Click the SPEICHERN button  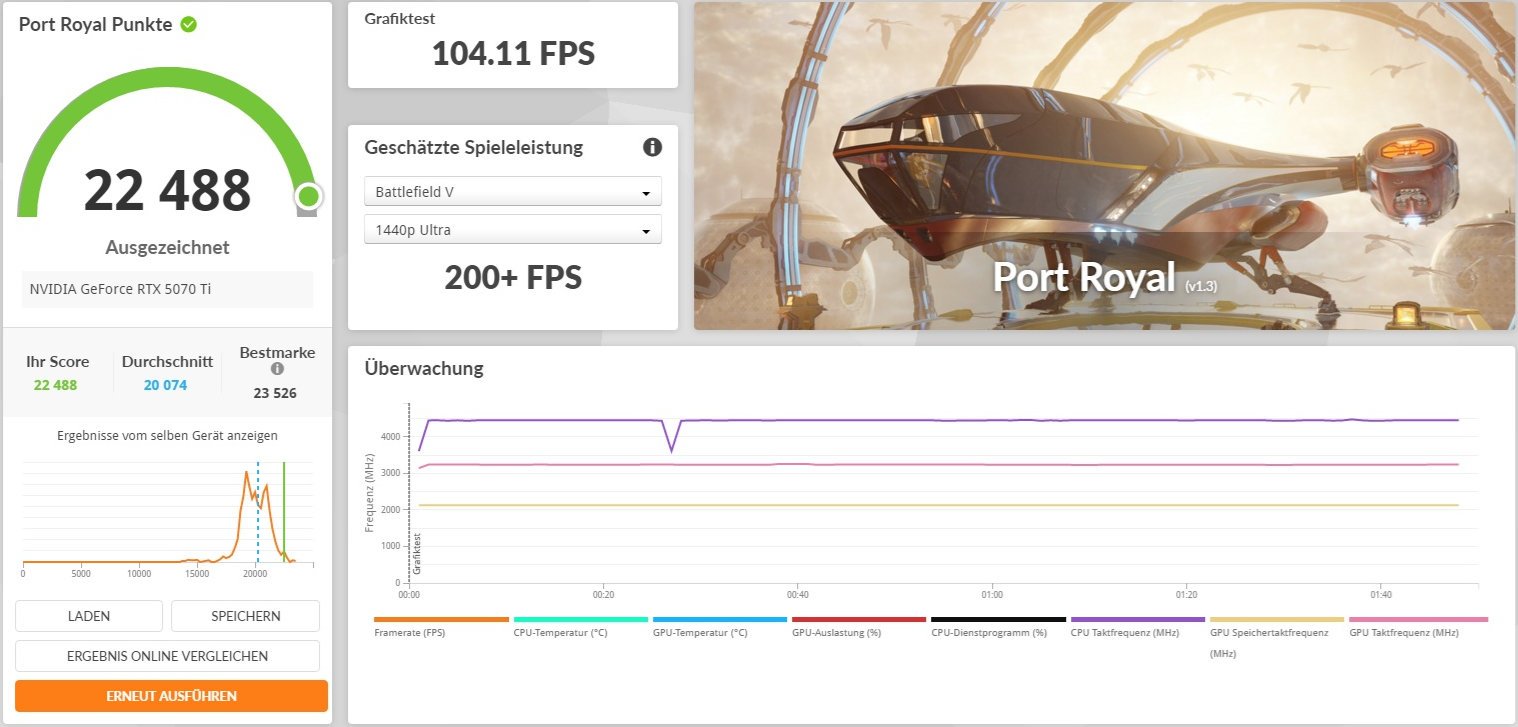(245, 616)
